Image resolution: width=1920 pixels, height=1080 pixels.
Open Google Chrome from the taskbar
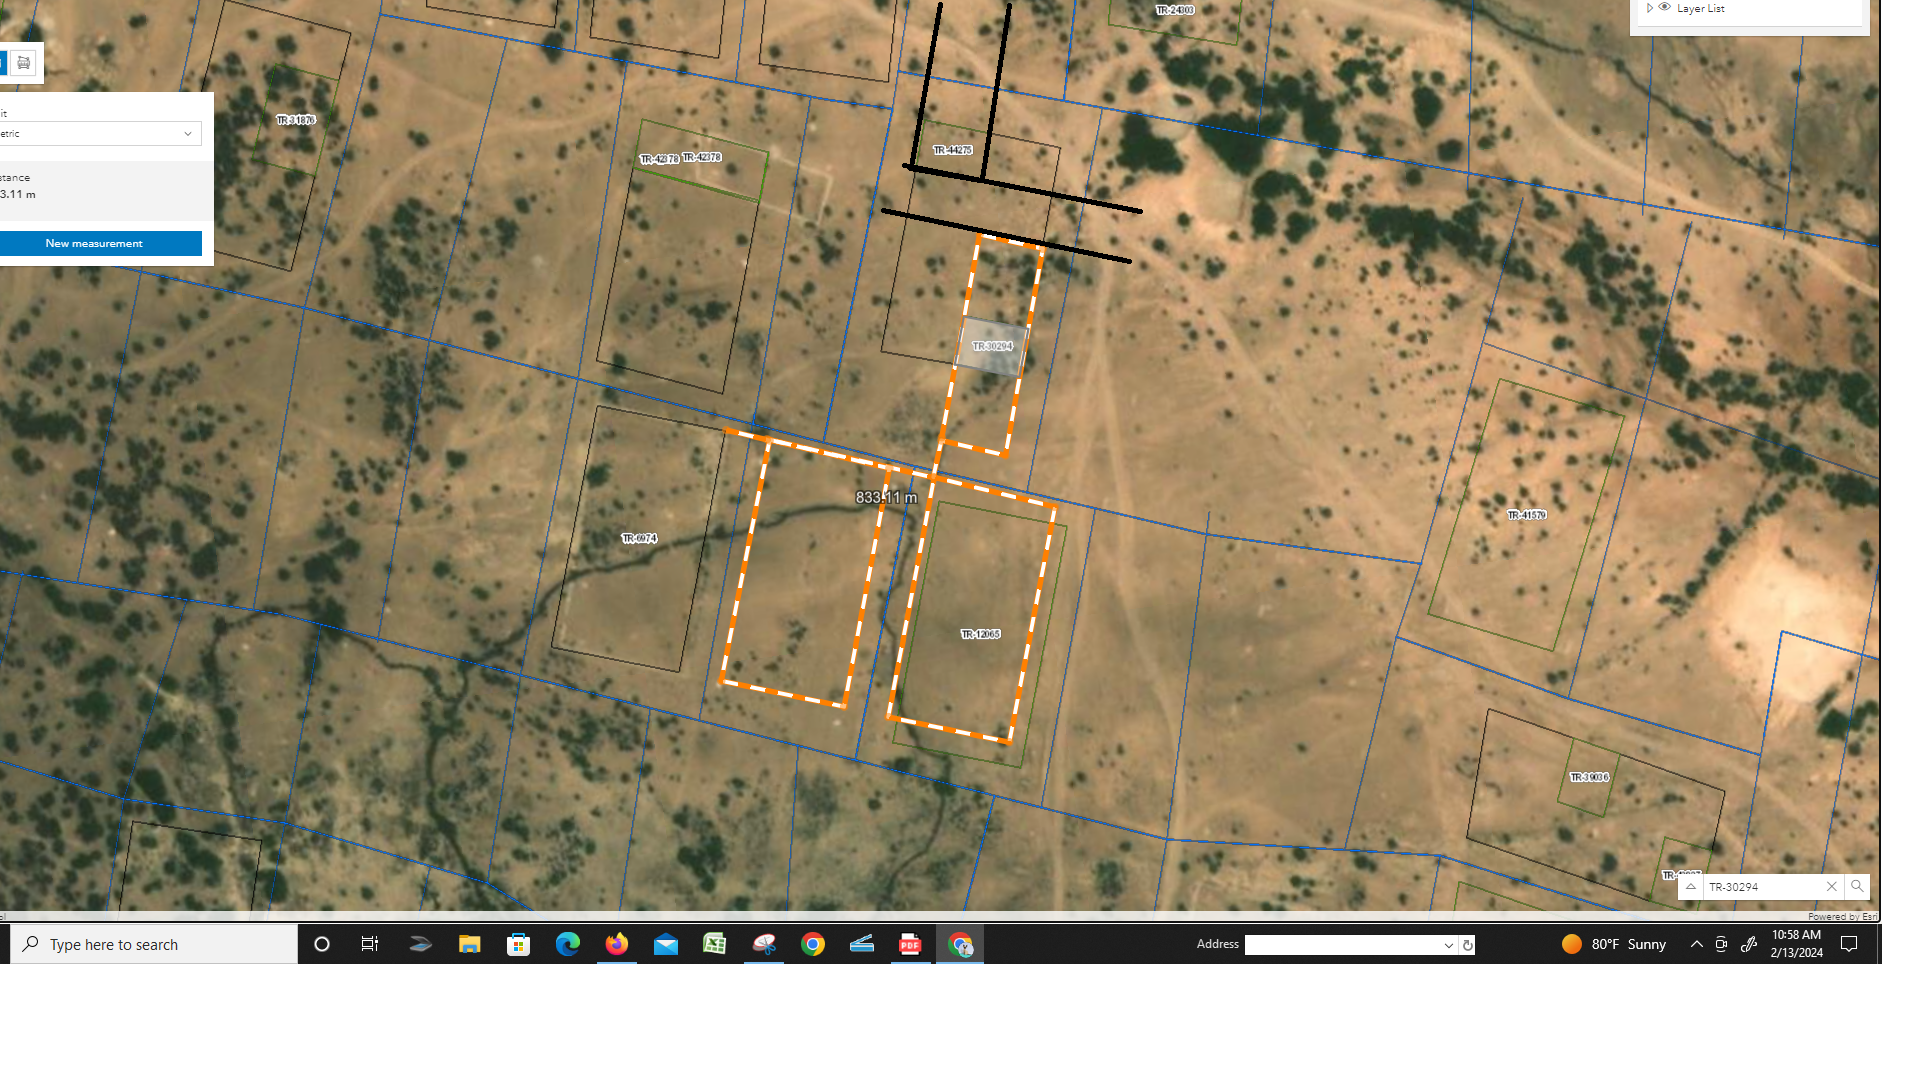(812, 944)
